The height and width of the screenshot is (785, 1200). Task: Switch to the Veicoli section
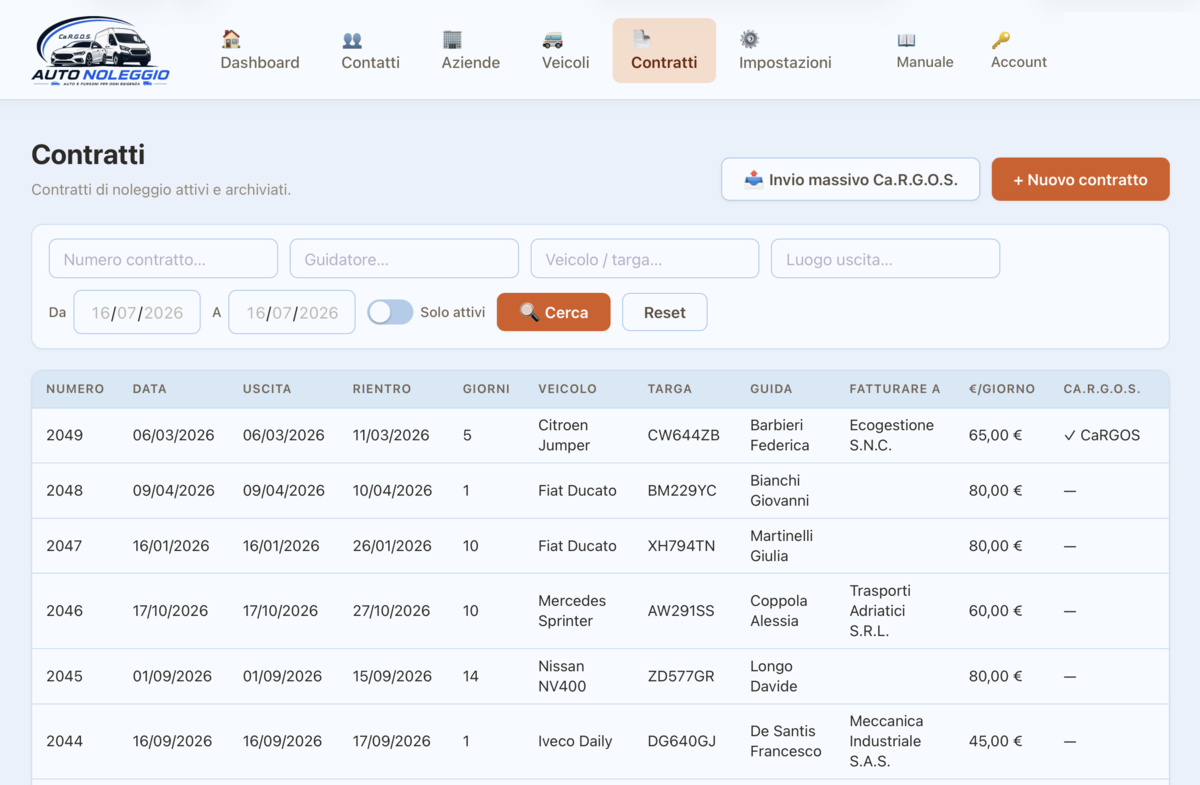[565, 50]
